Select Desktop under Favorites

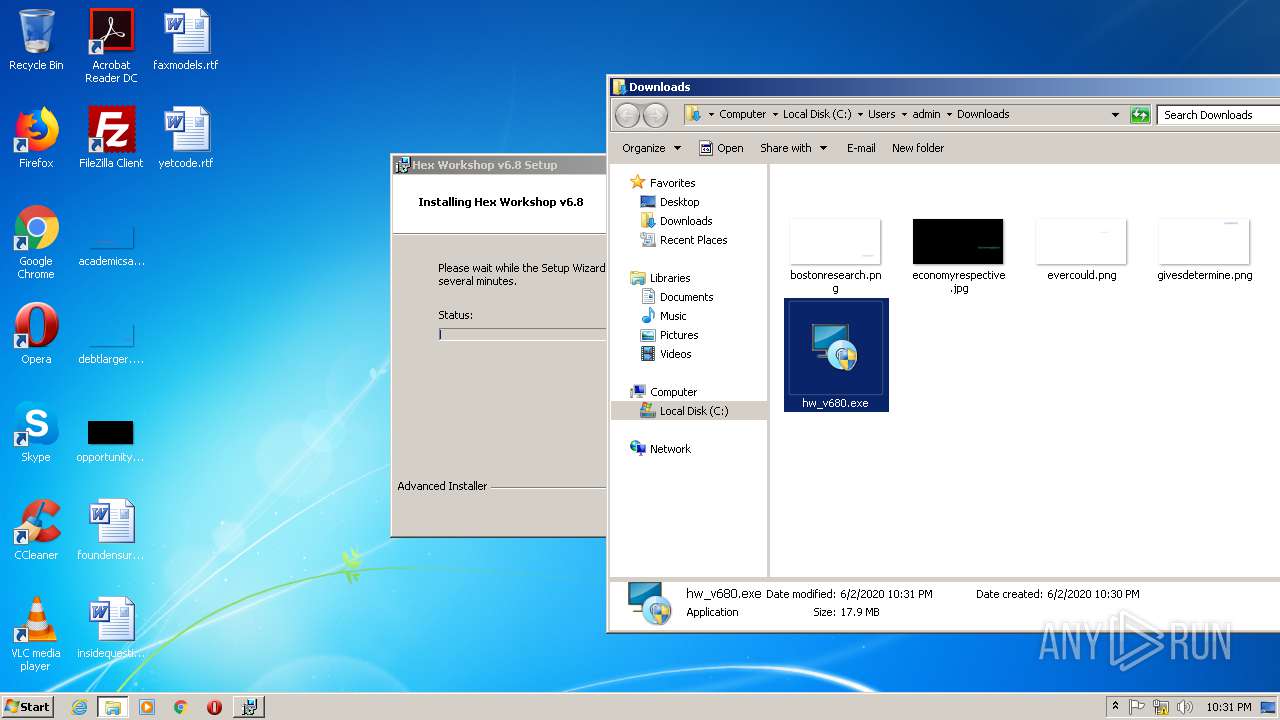[x=670, y=202]
